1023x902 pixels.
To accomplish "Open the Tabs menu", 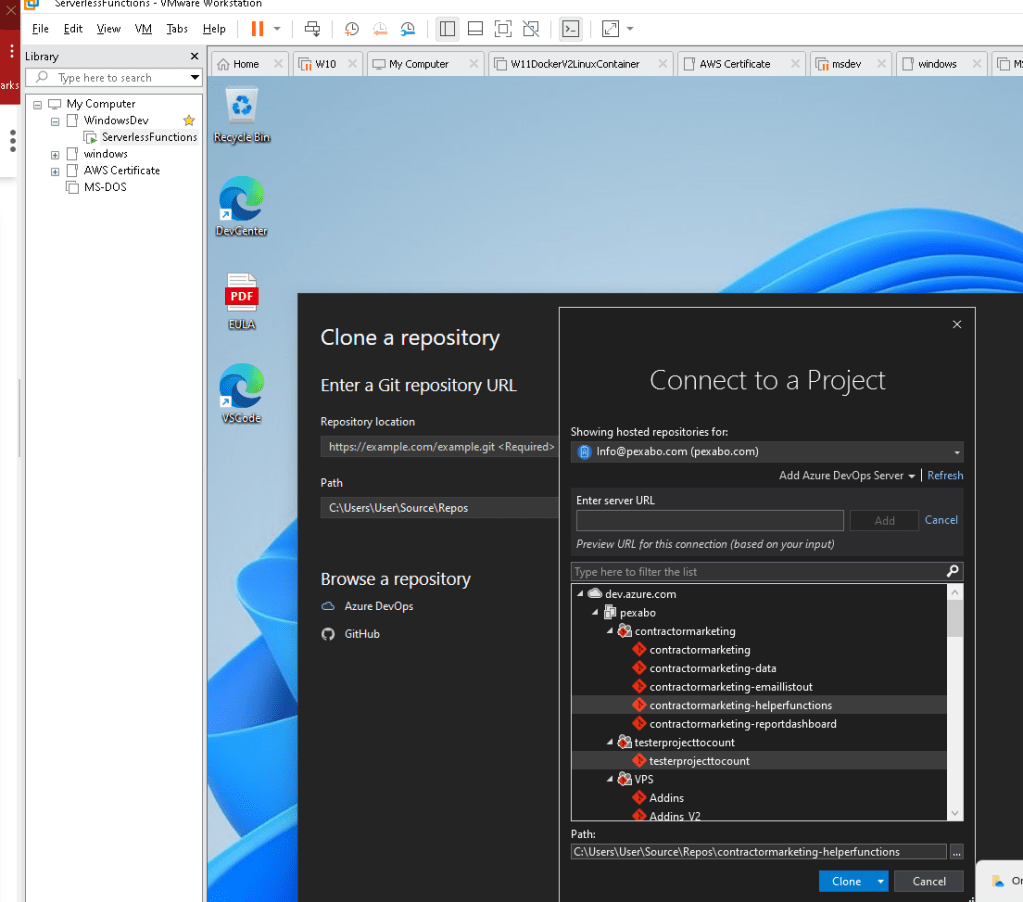I will (x=177, y=29).
